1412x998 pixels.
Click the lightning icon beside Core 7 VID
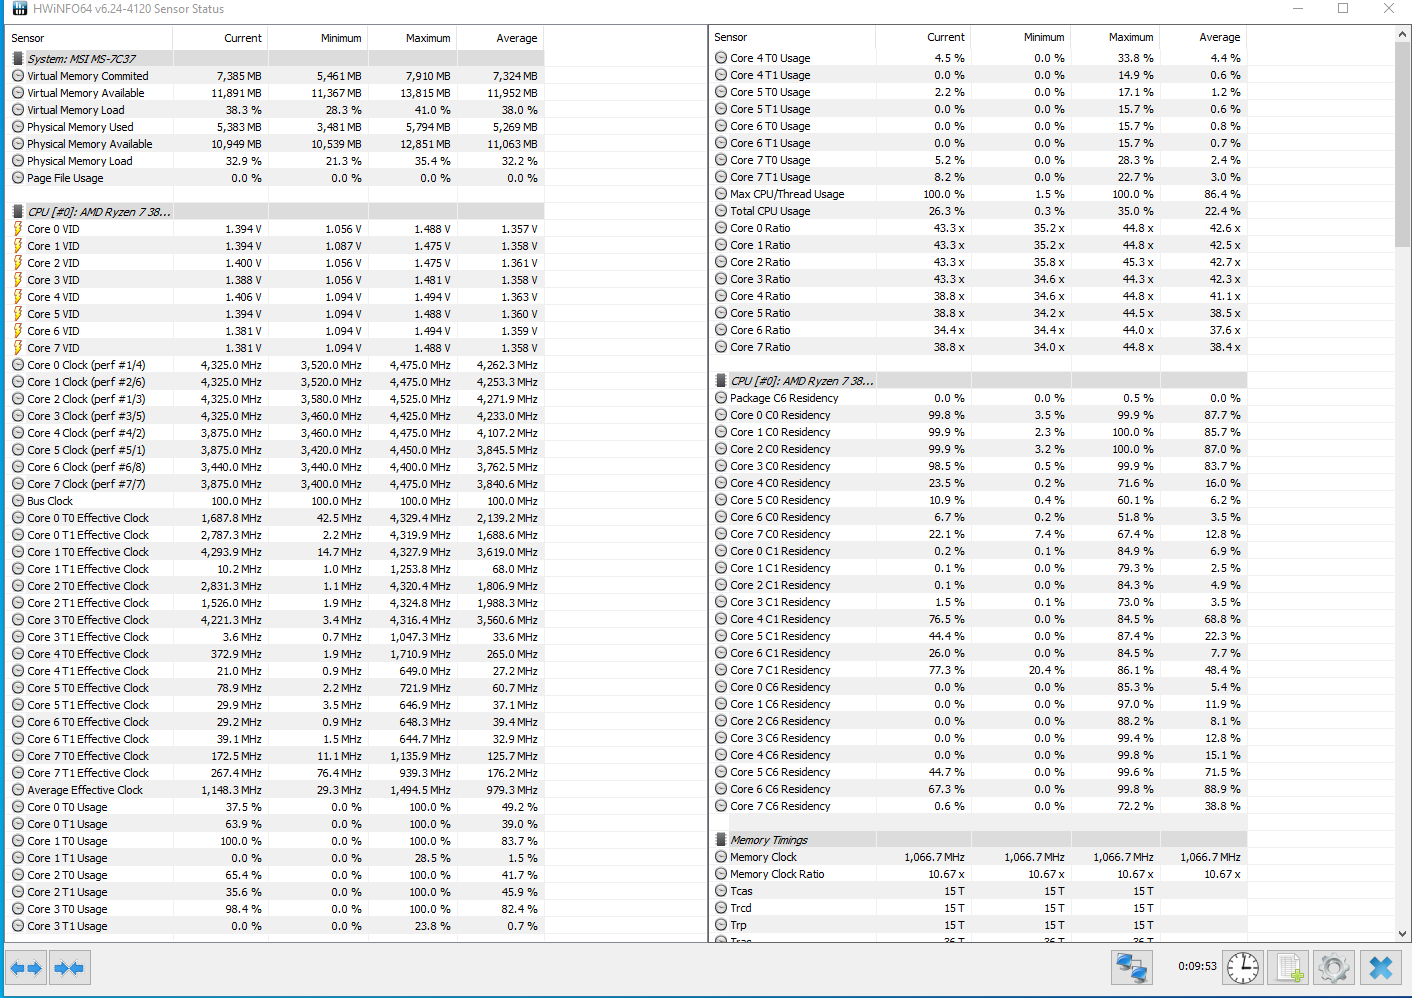point(18,348)
